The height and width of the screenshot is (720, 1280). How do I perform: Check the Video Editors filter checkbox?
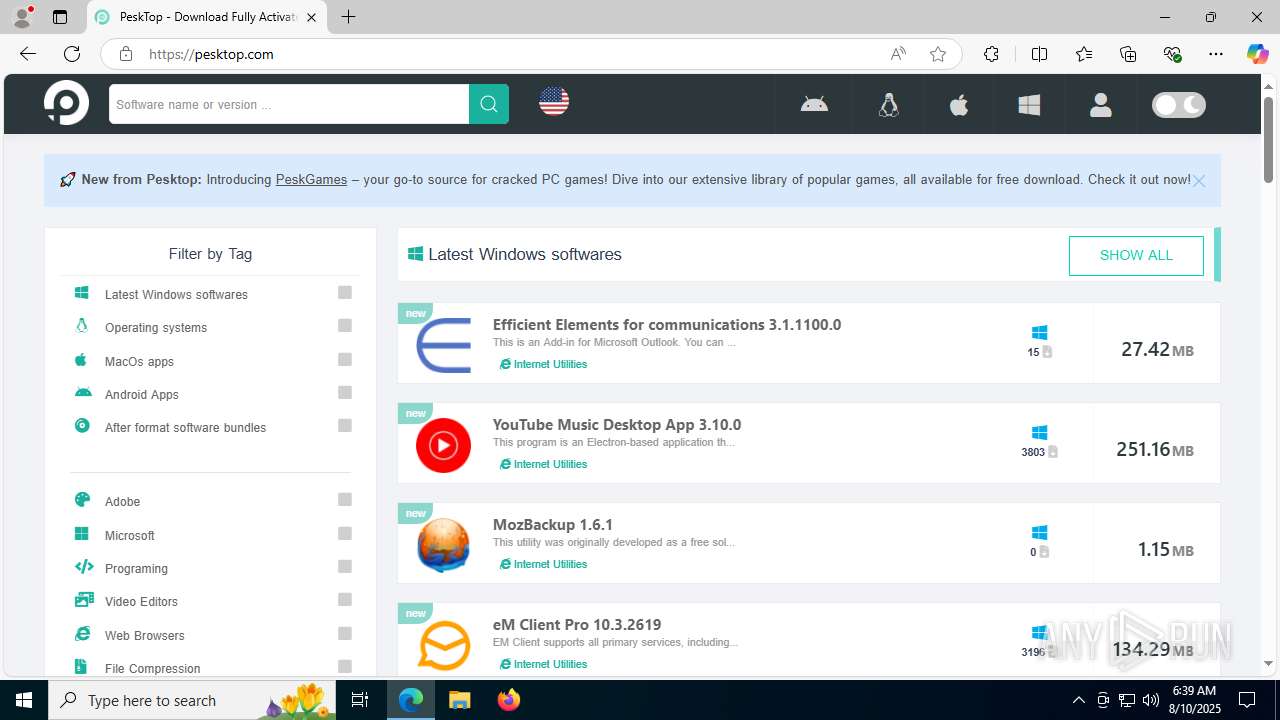click(x=345, y=600)
